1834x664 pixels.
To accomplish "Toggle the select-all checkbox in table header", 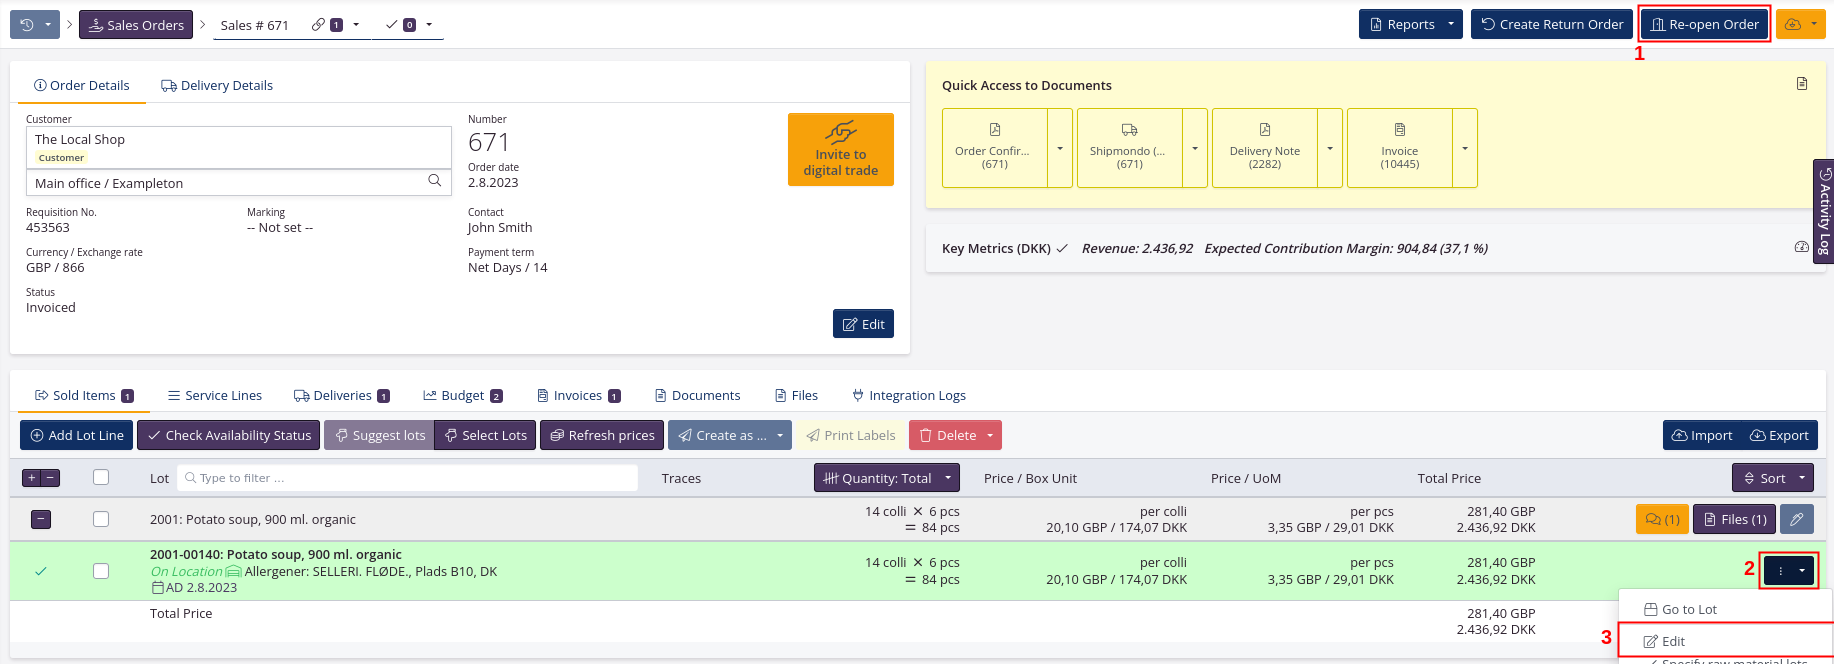I will coord(101,478).
